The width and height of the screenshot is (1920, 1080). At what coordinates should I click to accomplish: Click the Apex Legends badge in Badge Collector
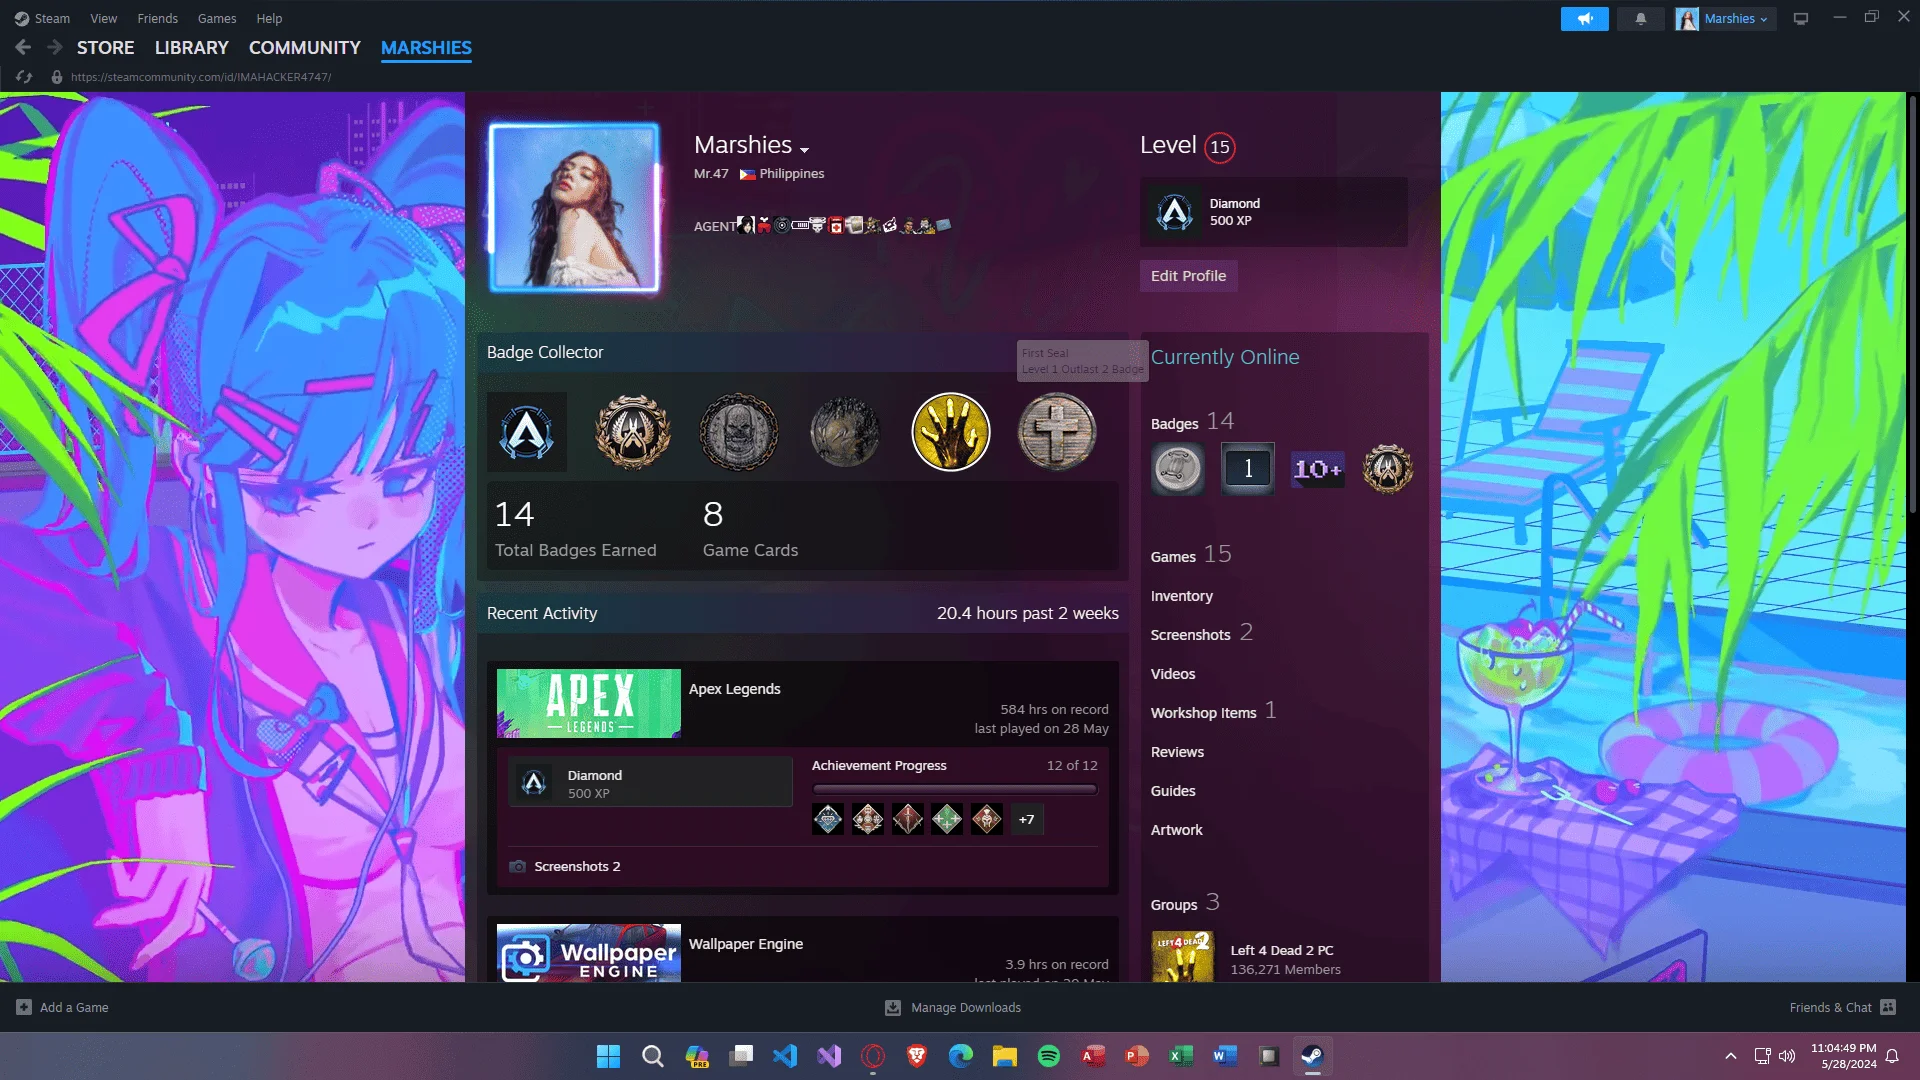(527, 432)
